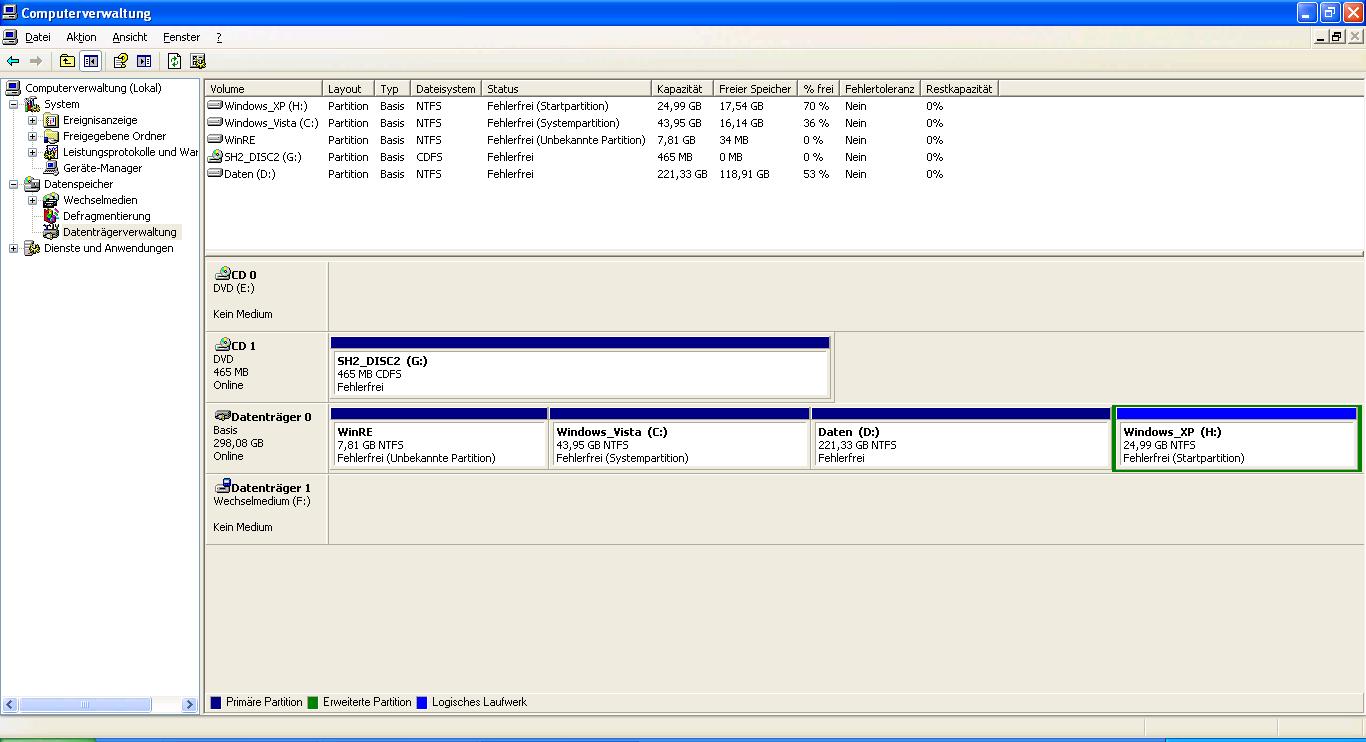Click 17,54 GB free space cell

(x=741, y=106)
